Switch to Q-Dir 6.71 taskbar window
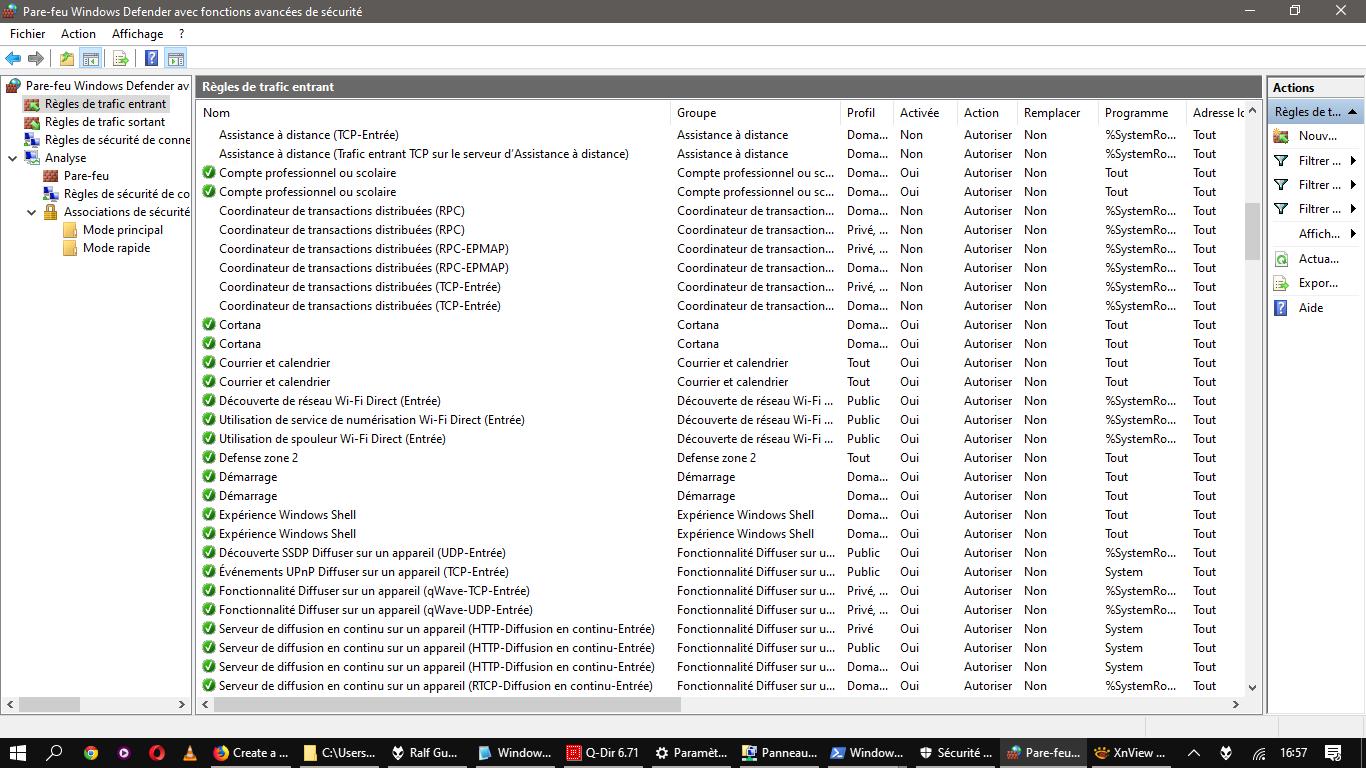The width and height of the screenshot is (1366, 768). pyautogui.click(x=603, y=752)
